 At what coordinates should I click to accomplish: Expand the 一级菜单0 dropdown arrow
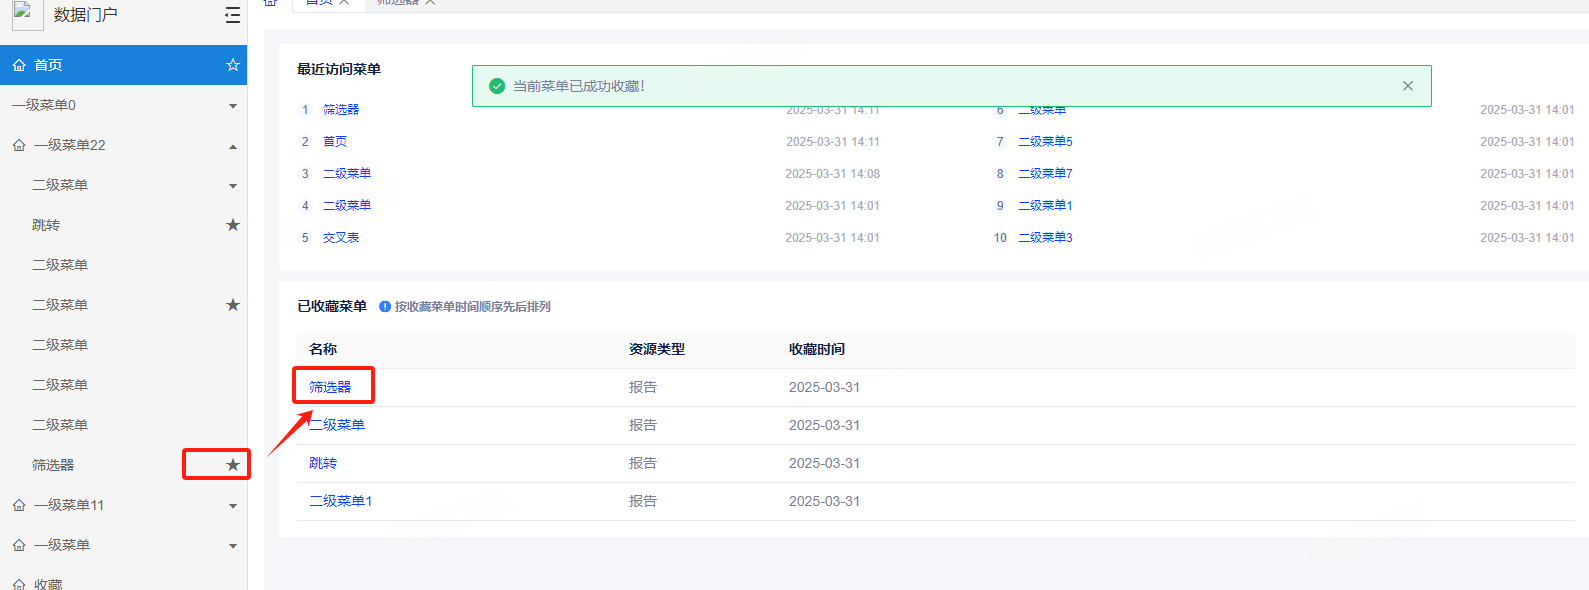(233, 106)
